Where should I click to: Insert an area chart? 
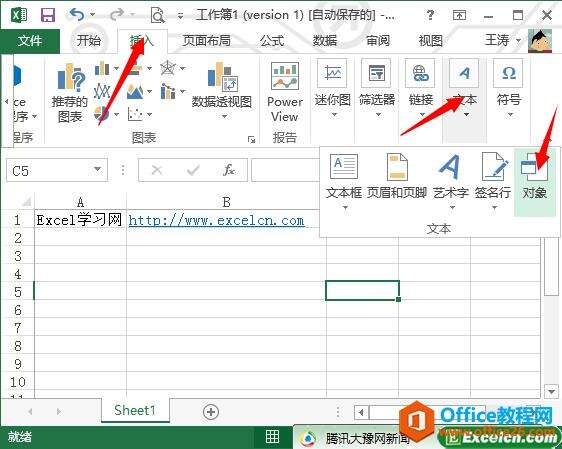coord(135,91)
